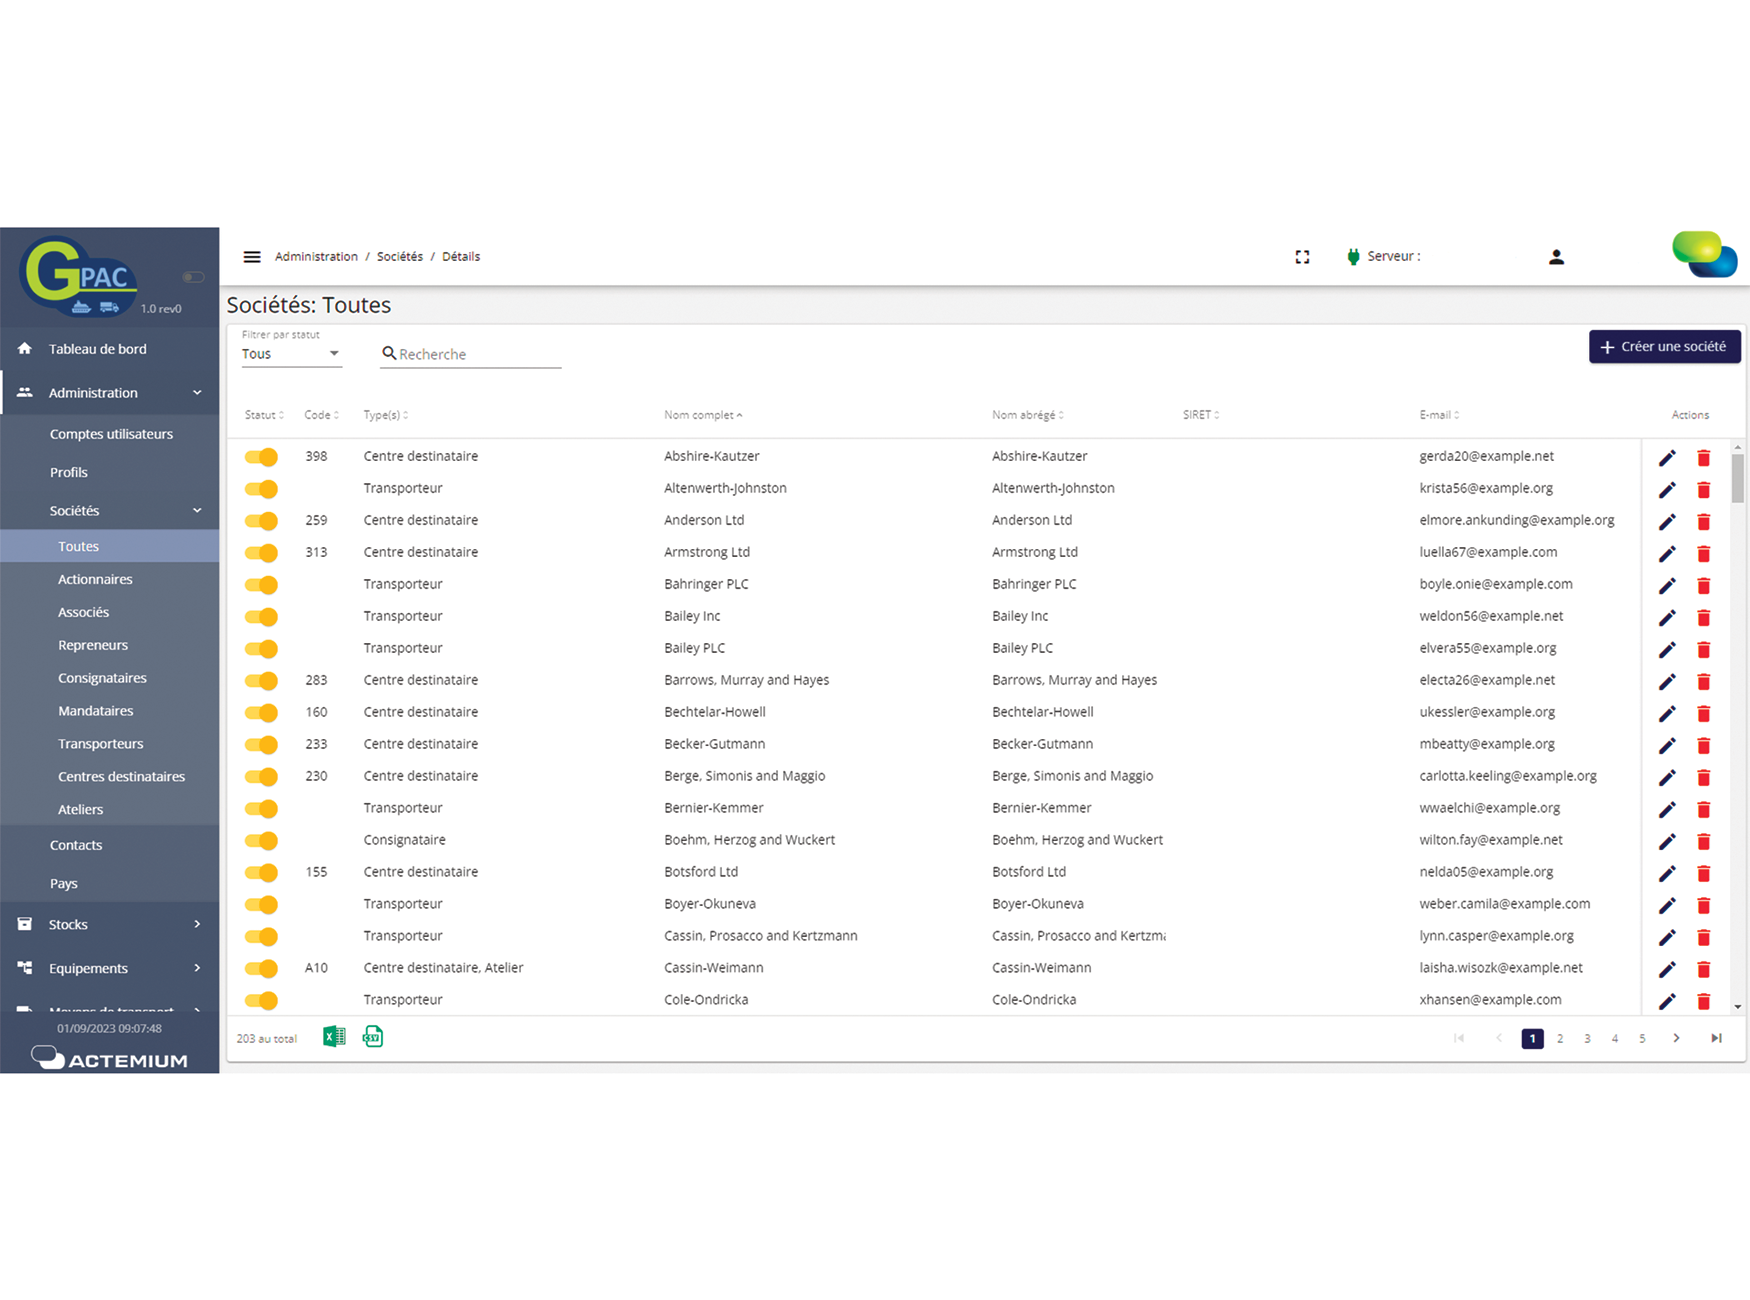This screenshot has width=1750, height=1300.
Task: Export list to Excel icon
Action: click(334, 1037)
